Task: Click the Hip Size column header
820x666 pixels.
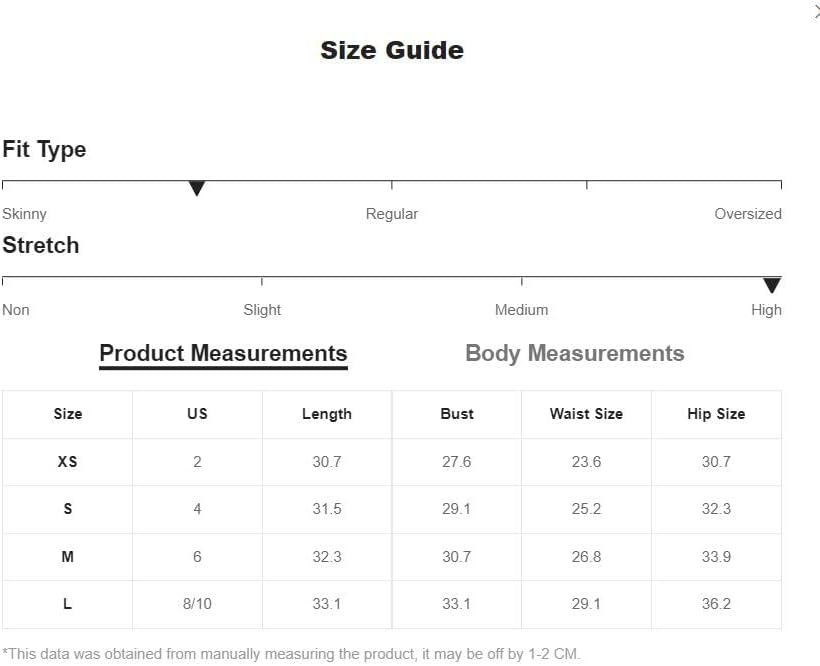Action: (716, 414)
